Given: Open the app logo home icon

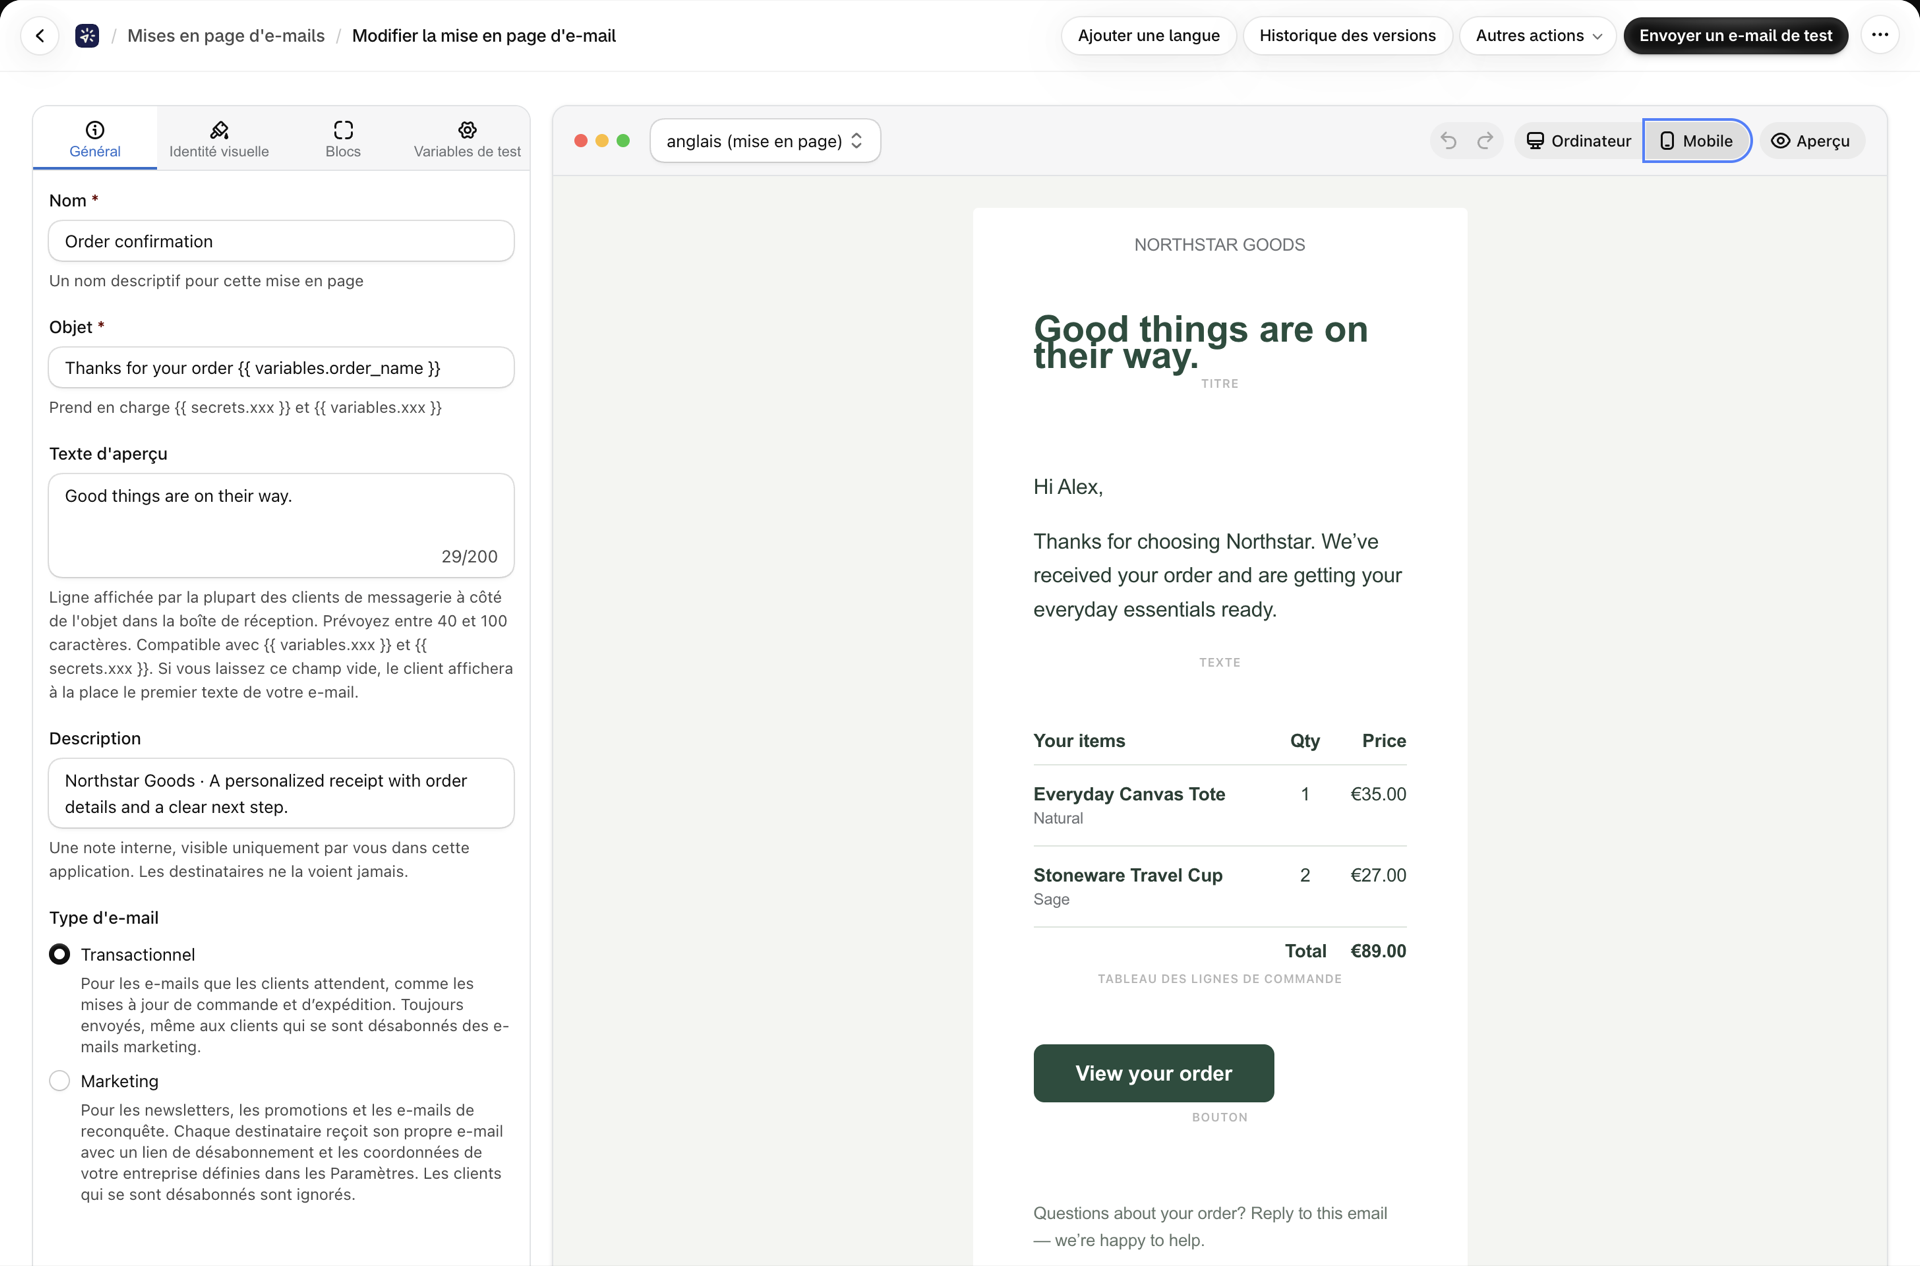Looking at the screenshot, I should tap(87, 36).
